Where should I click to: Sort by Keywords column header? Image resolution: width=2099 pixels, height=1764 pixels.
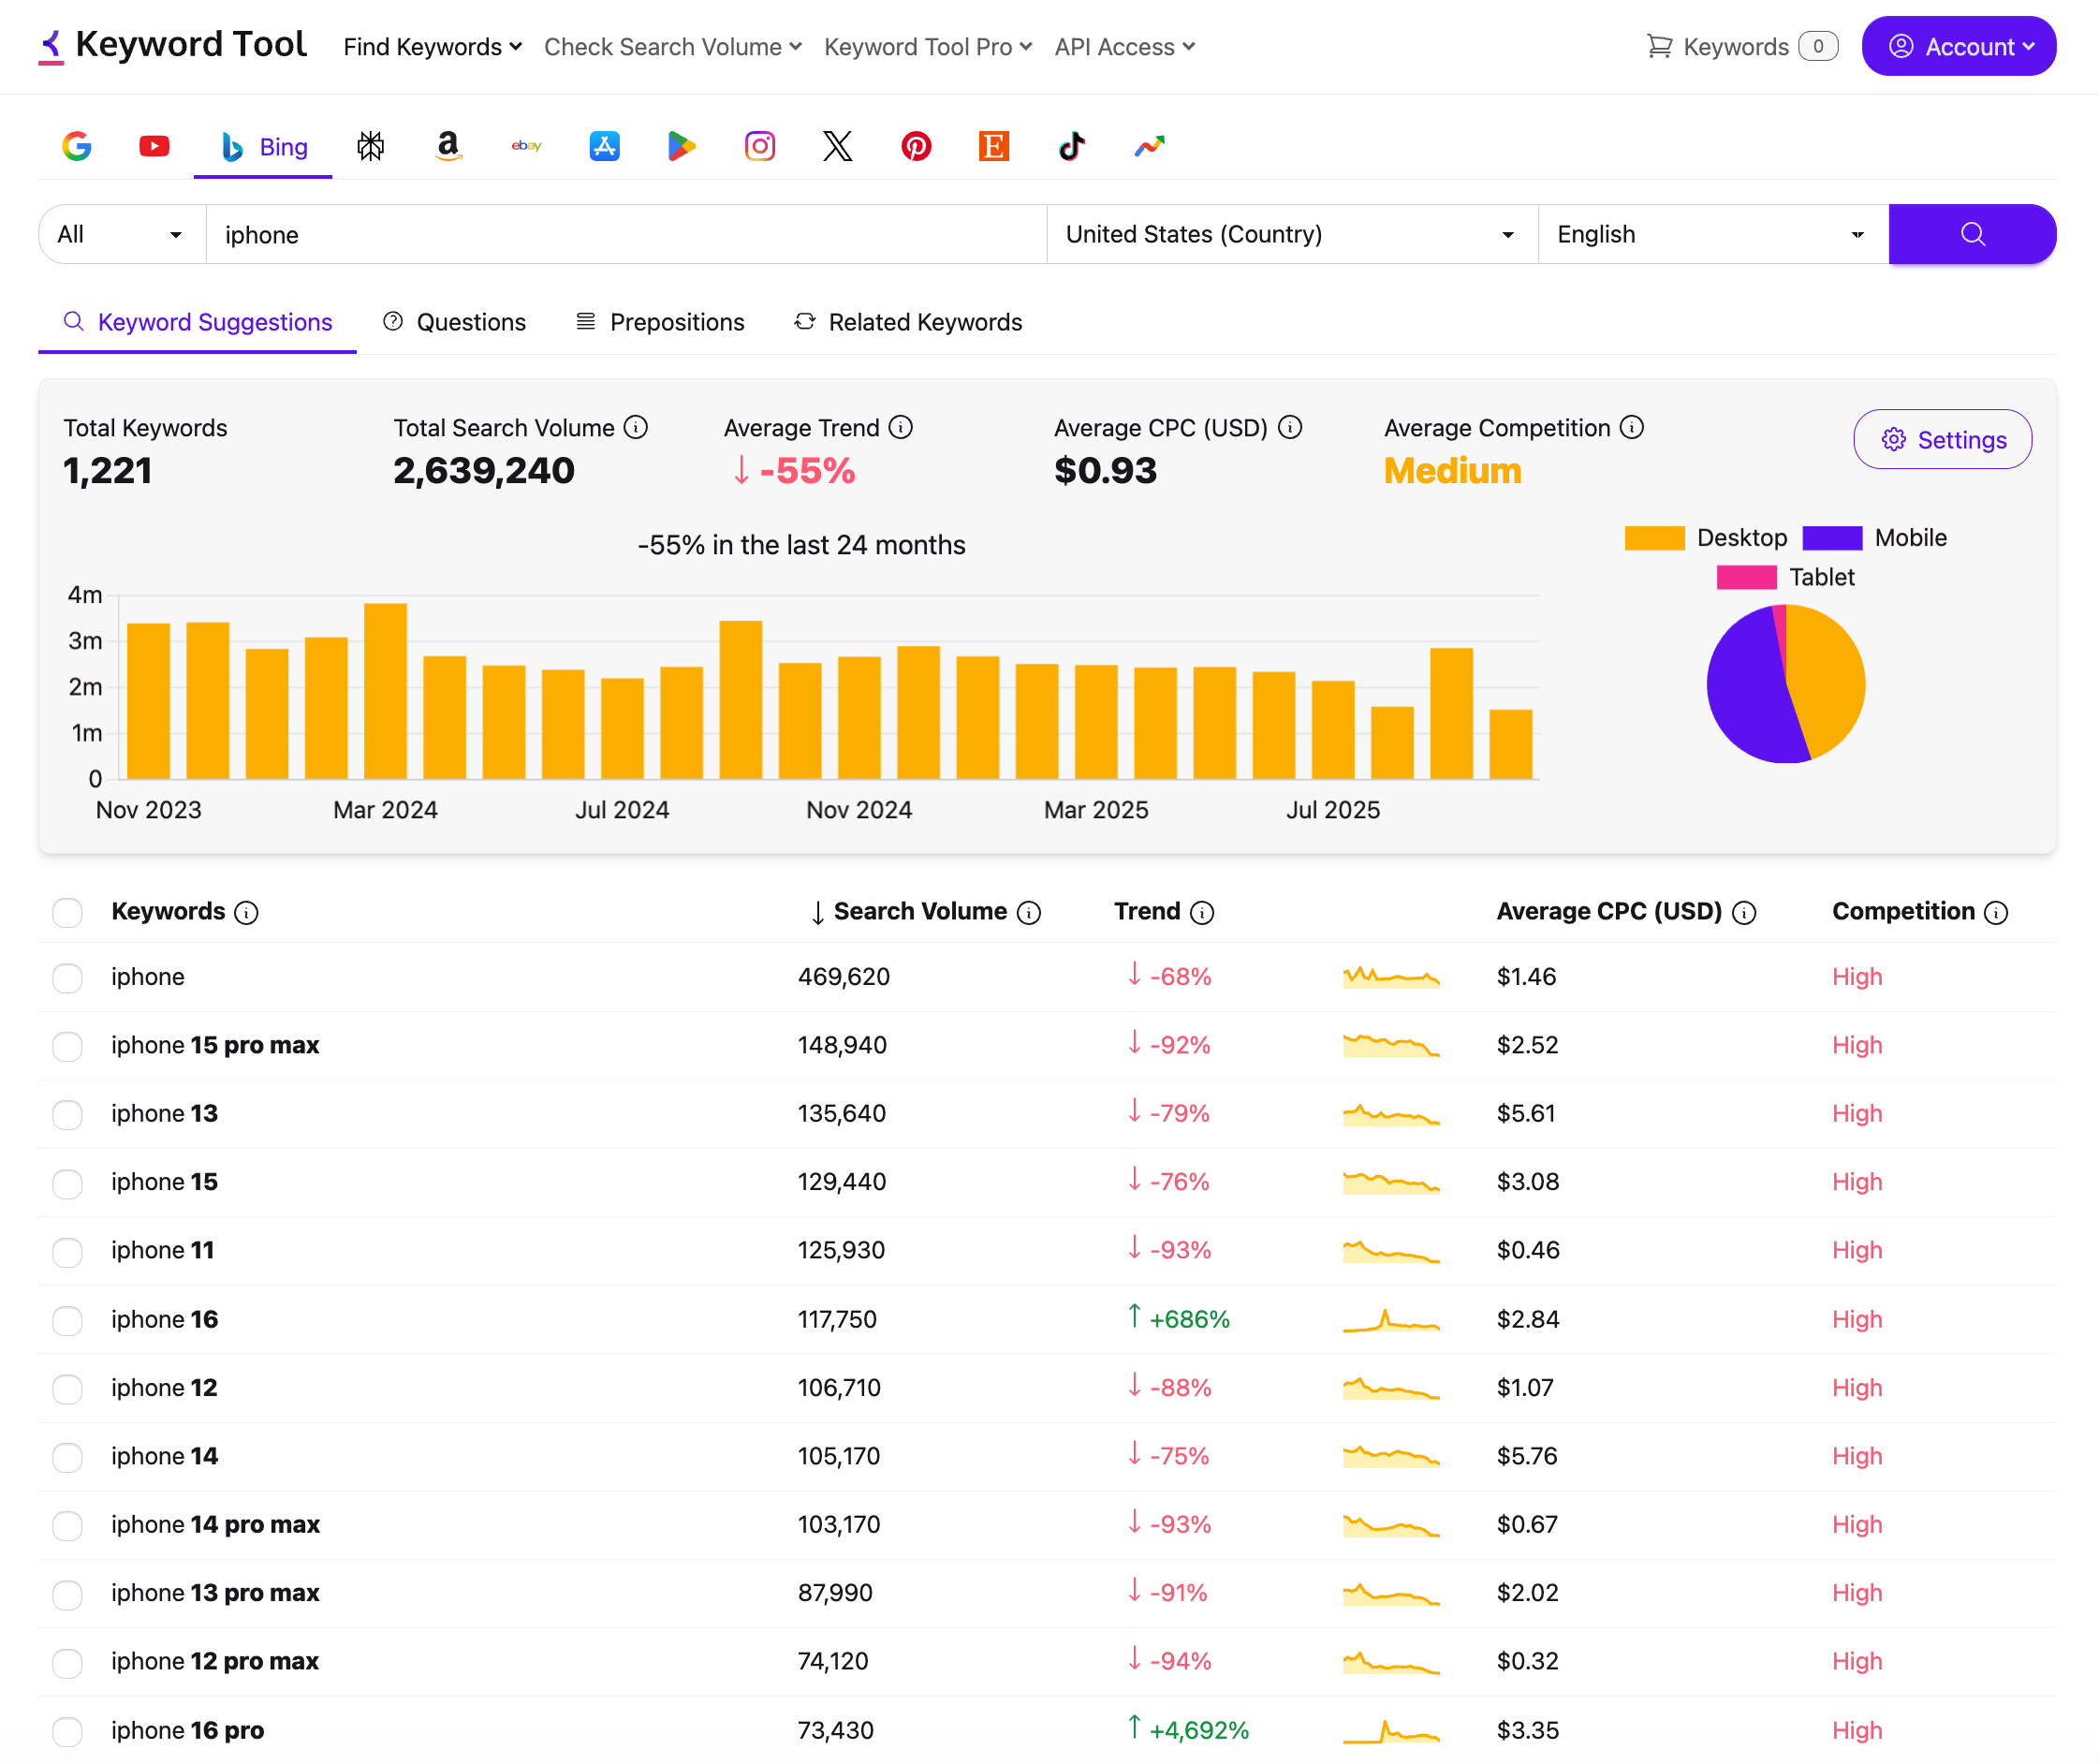point(168,912)
